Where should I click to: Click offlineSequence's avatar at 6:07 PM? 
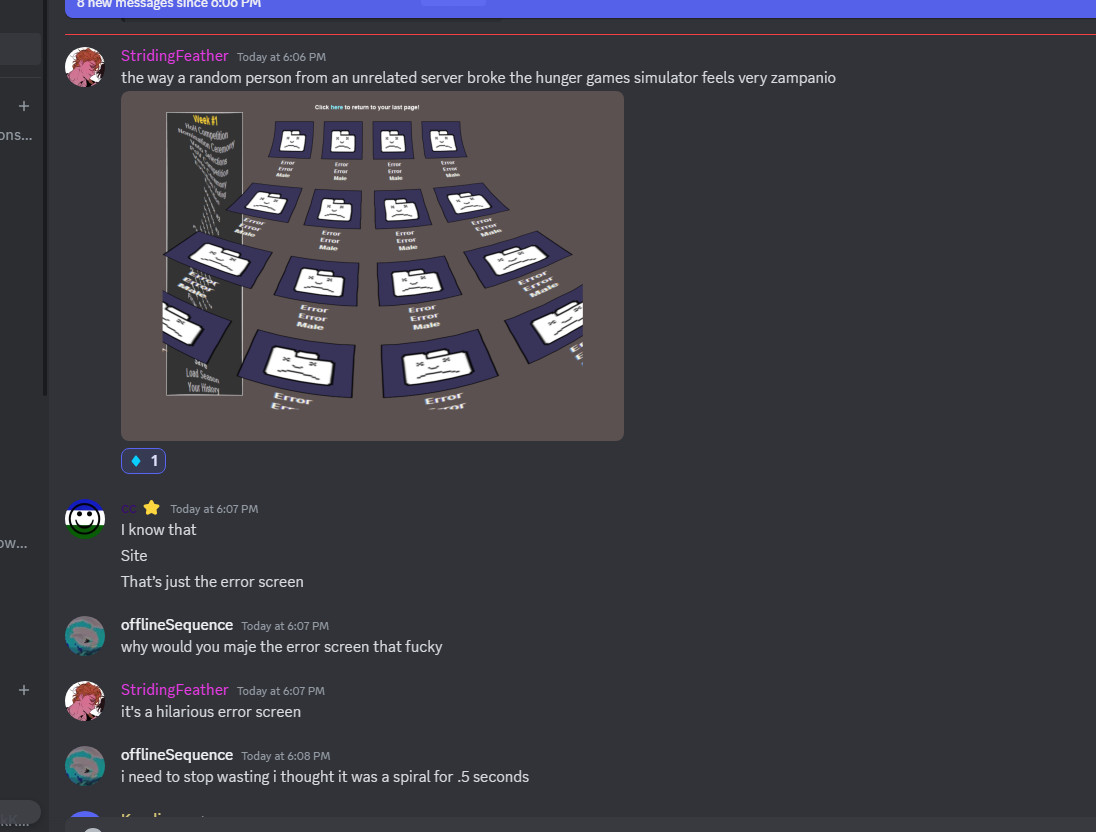pos(85,636)
